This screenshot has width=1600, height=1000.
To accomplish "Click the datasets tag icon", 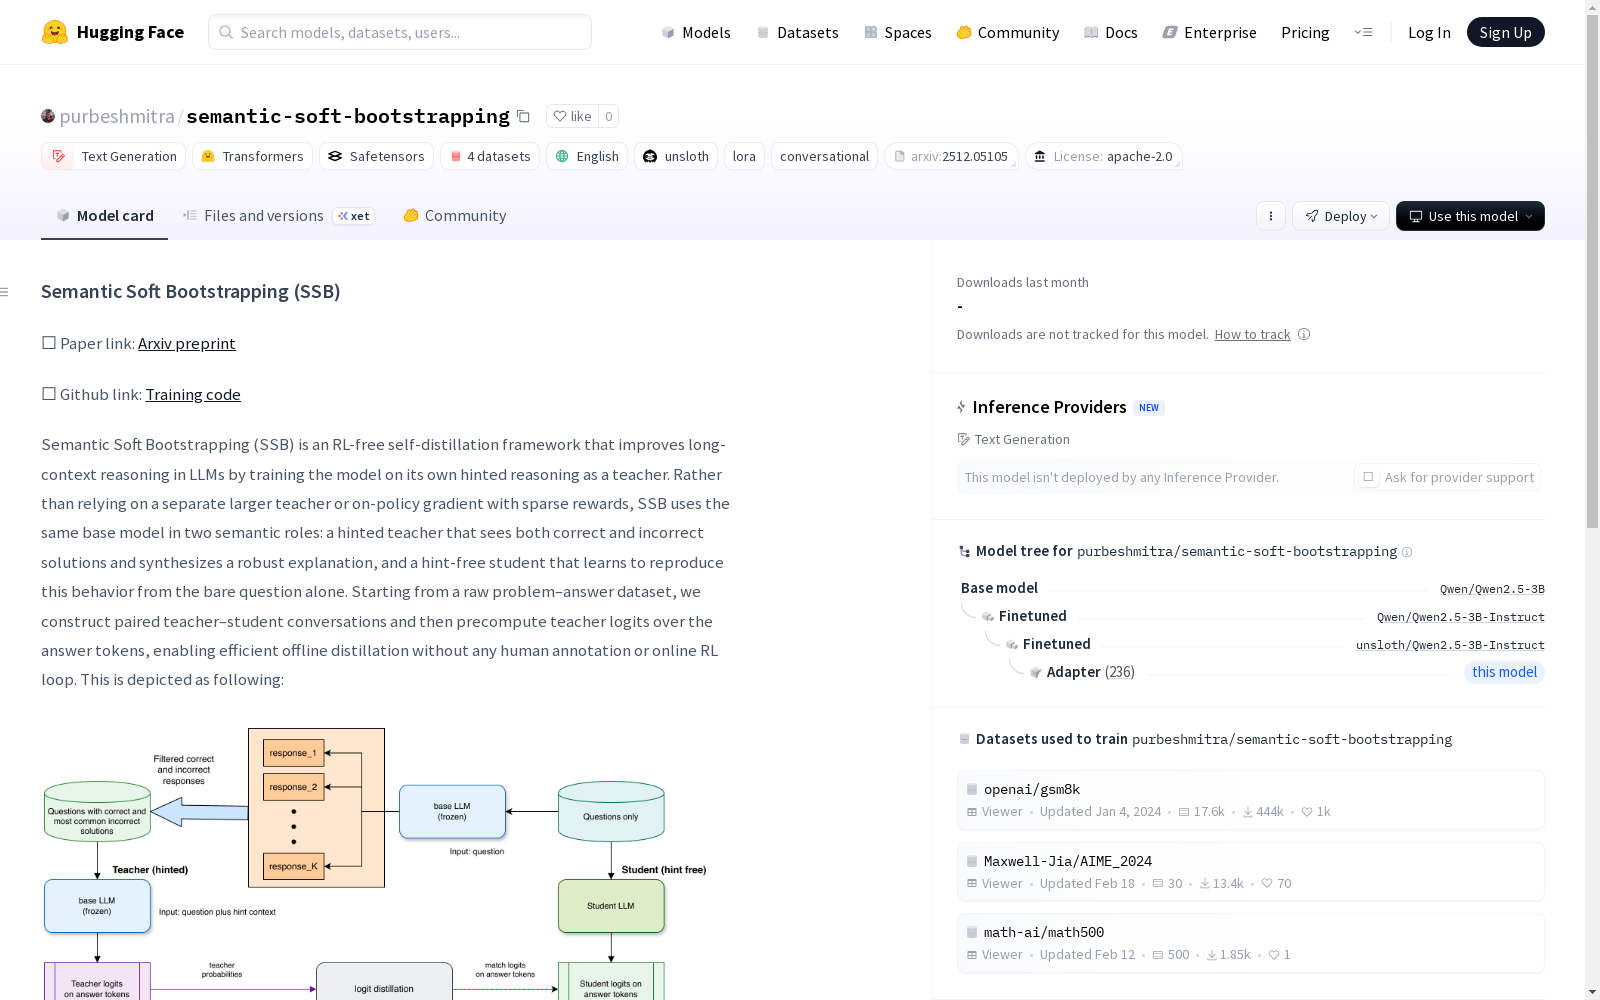I will 456,156.
